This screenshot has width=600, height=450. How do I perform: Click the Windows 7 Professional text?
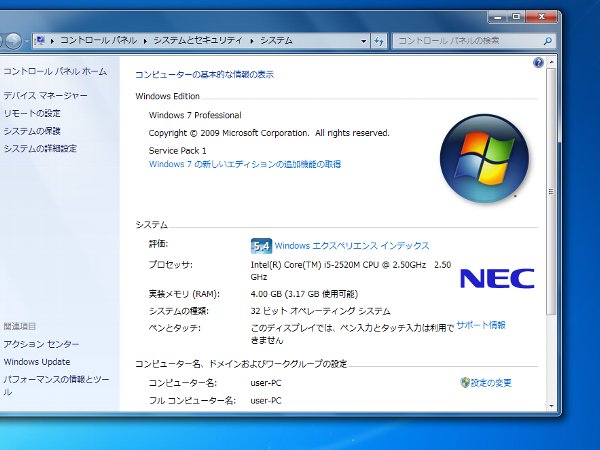coord(195,115)
